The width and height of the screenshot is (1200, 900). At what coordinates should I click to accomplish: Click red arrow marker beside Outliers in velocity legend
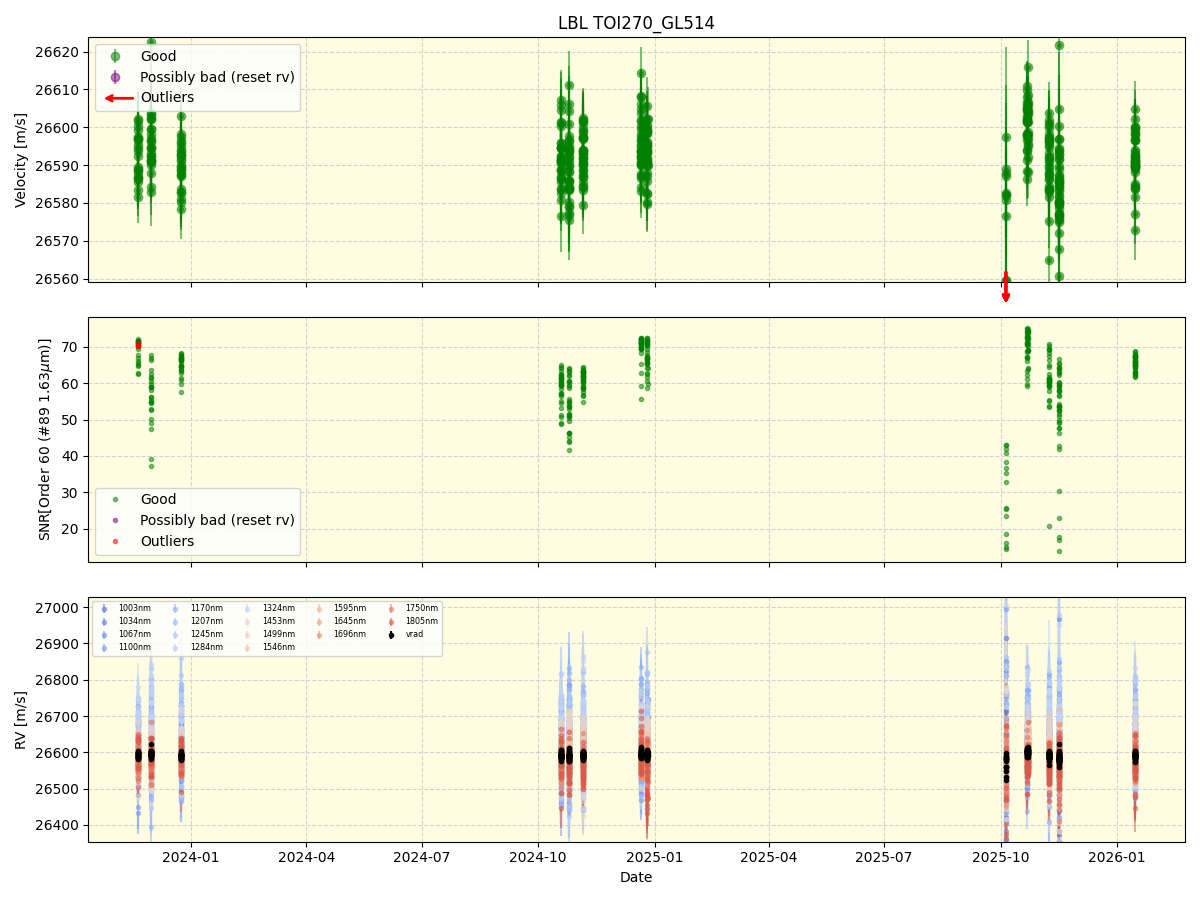point(119,98)
